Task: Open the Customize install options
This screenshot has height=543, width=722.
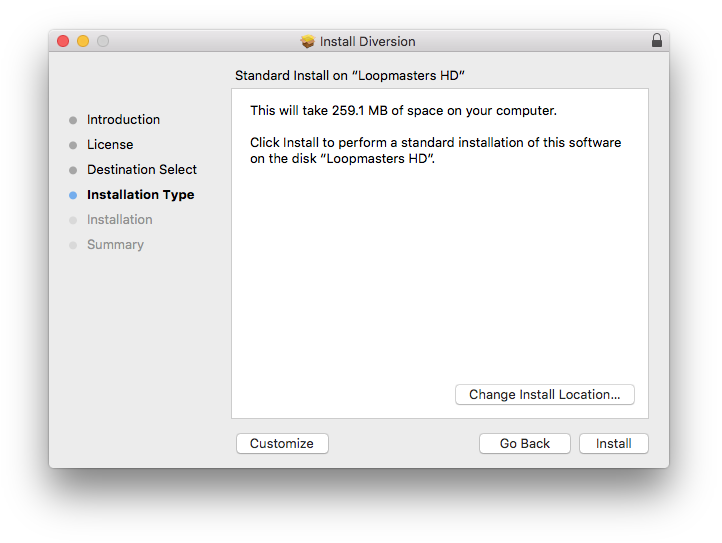Action: [282, 444]
